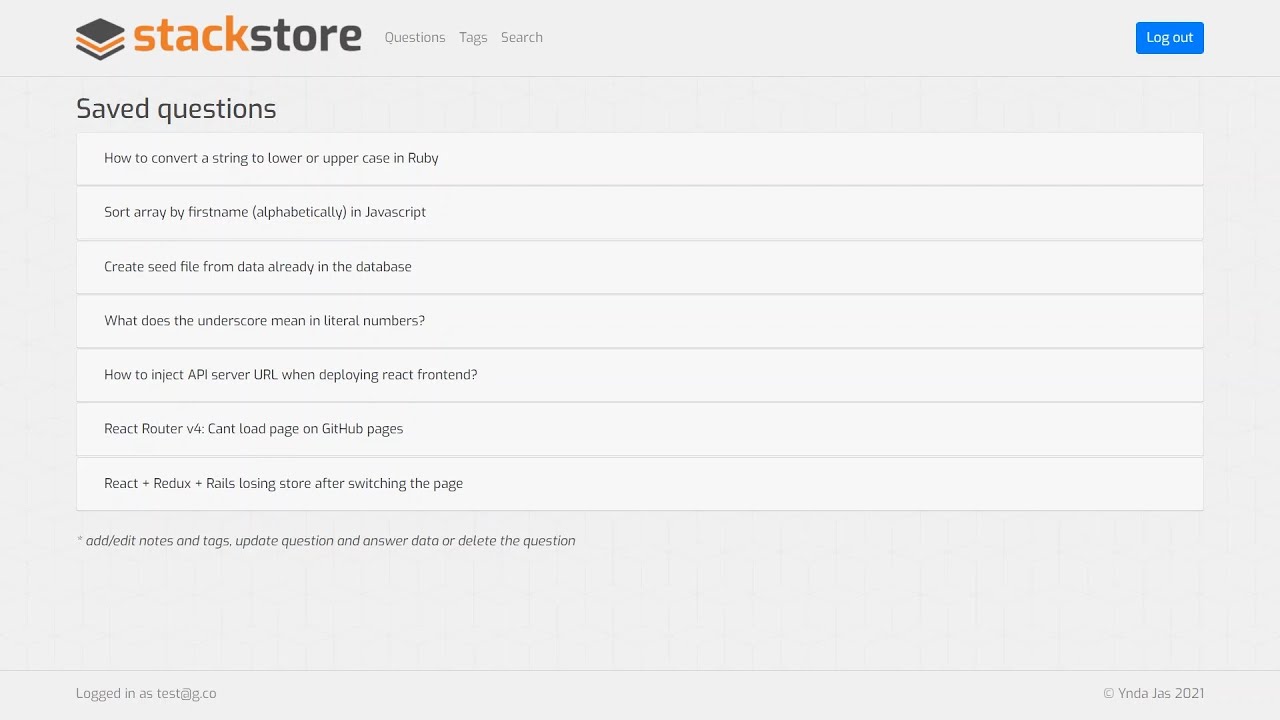Open 'inject API server URL' question

[x=640, y=375]
